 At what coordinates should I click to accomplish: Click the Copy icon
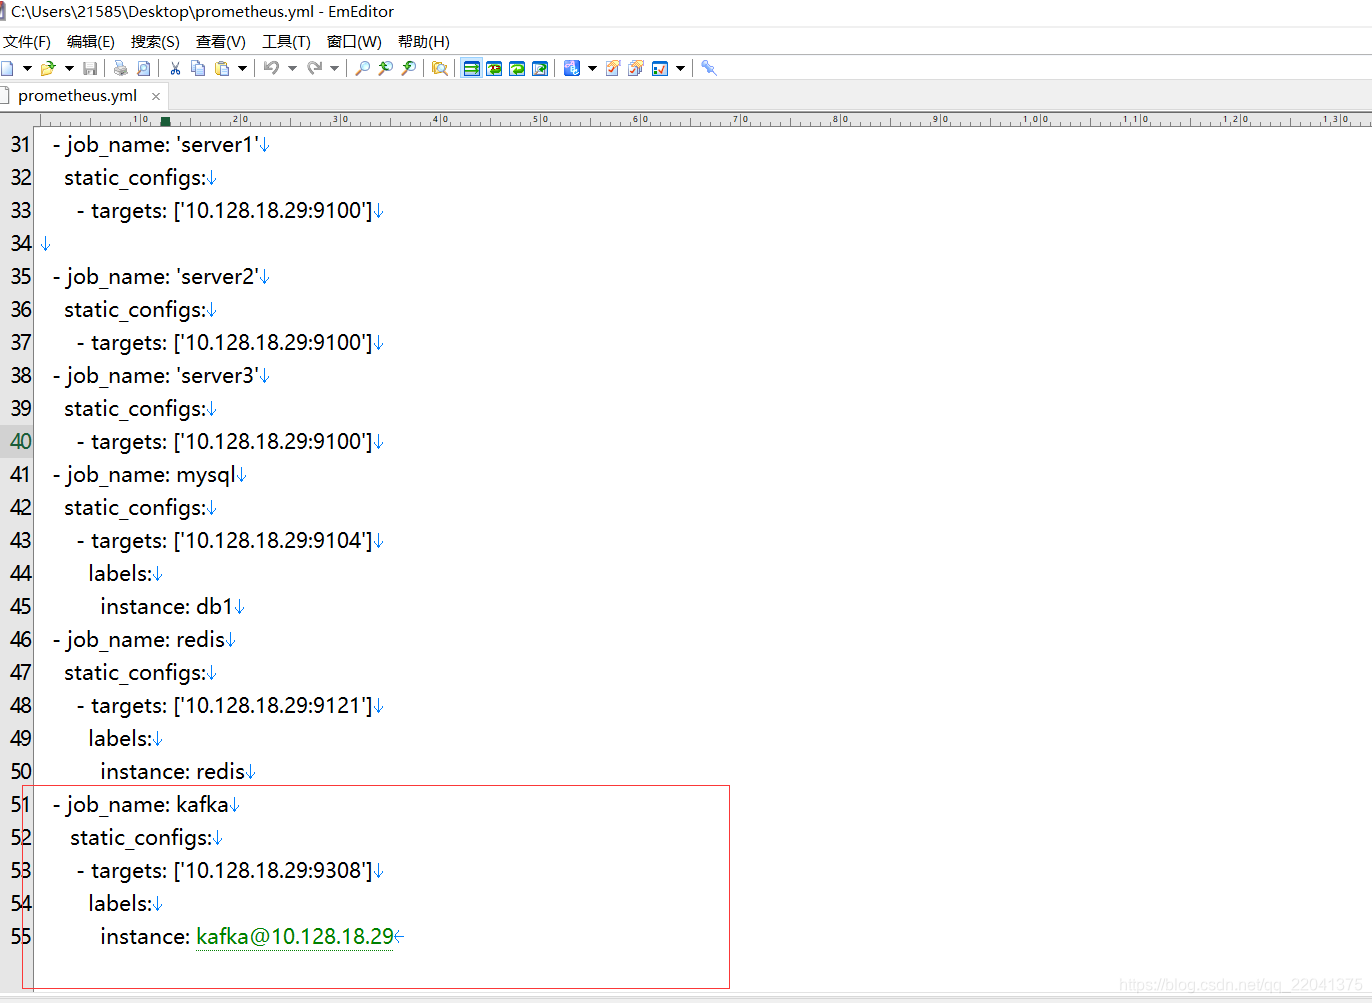[x=198, y=68]
